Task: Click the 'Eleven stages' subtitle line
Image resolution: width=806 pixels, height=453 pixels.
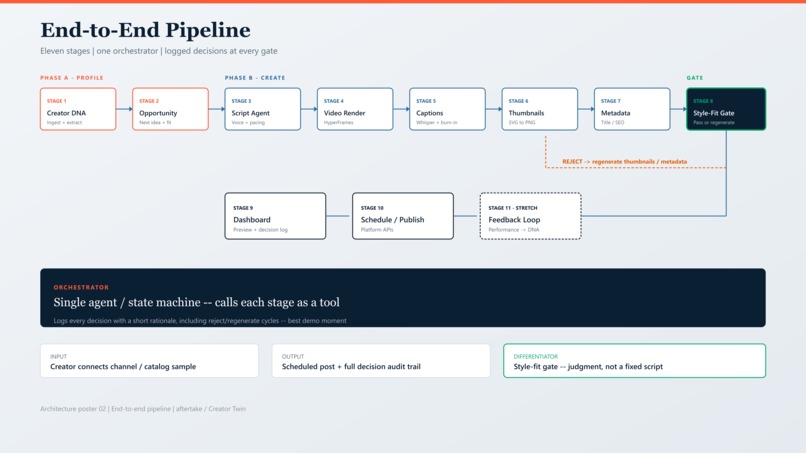Action: click(159, 51)
